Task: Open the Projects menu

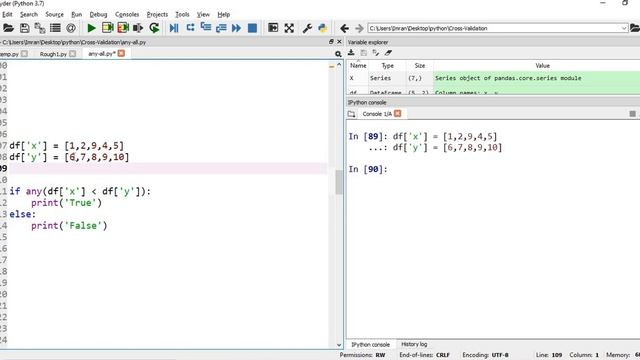Action: (157, 14)
